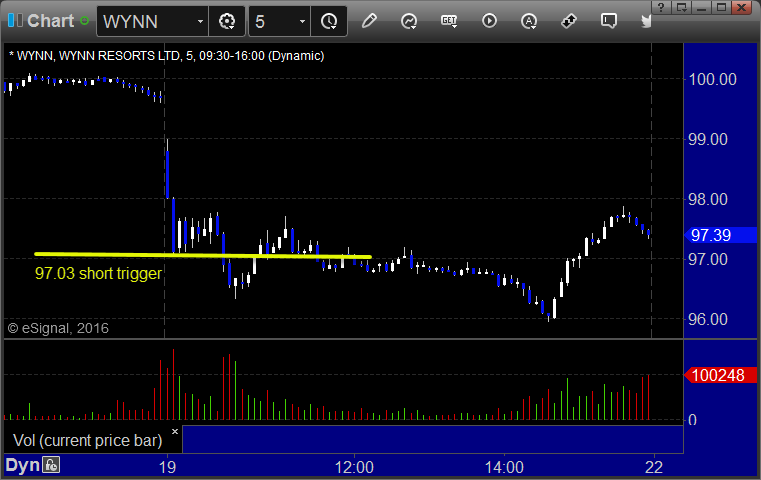This screenshot has height=480, width=761.
Task: Click the 100.00 price axis label
Action: pos(712,79)
